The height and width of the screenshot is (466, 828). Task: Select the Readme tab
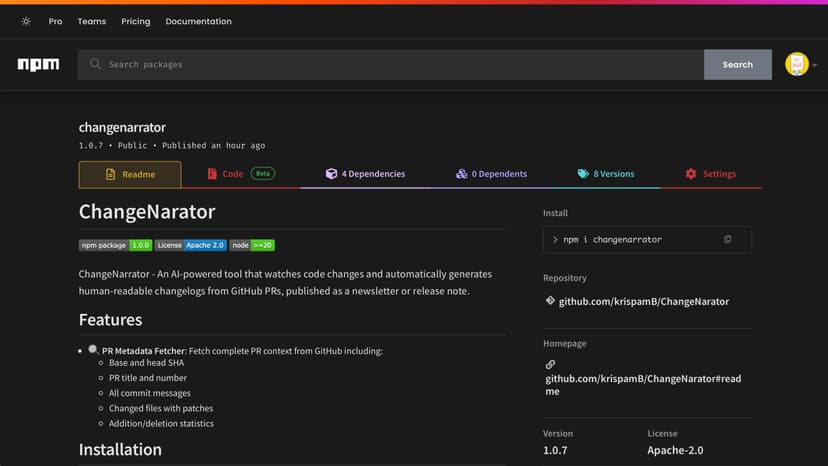130,174
